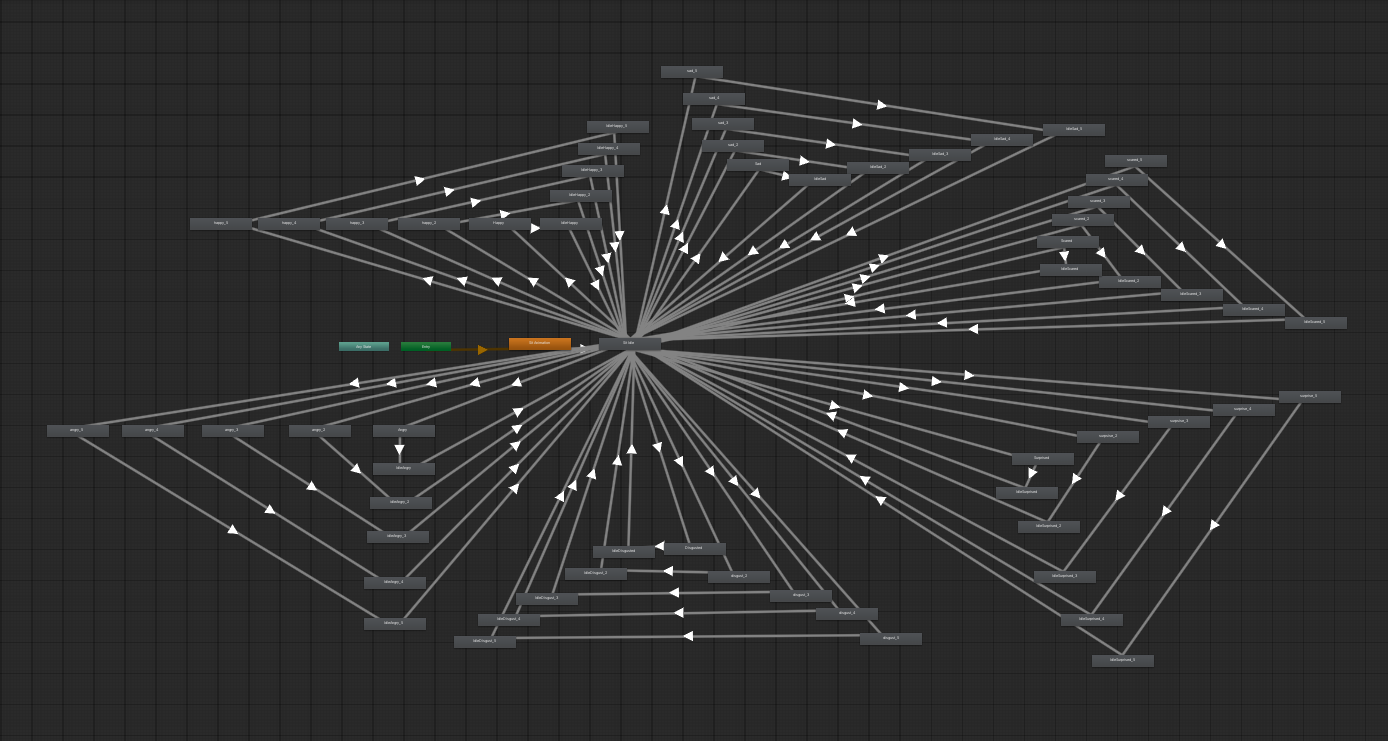This screenshot has height=741, width=1388.
Task: Select the Surprised state node
Action: click(1043, 459)
